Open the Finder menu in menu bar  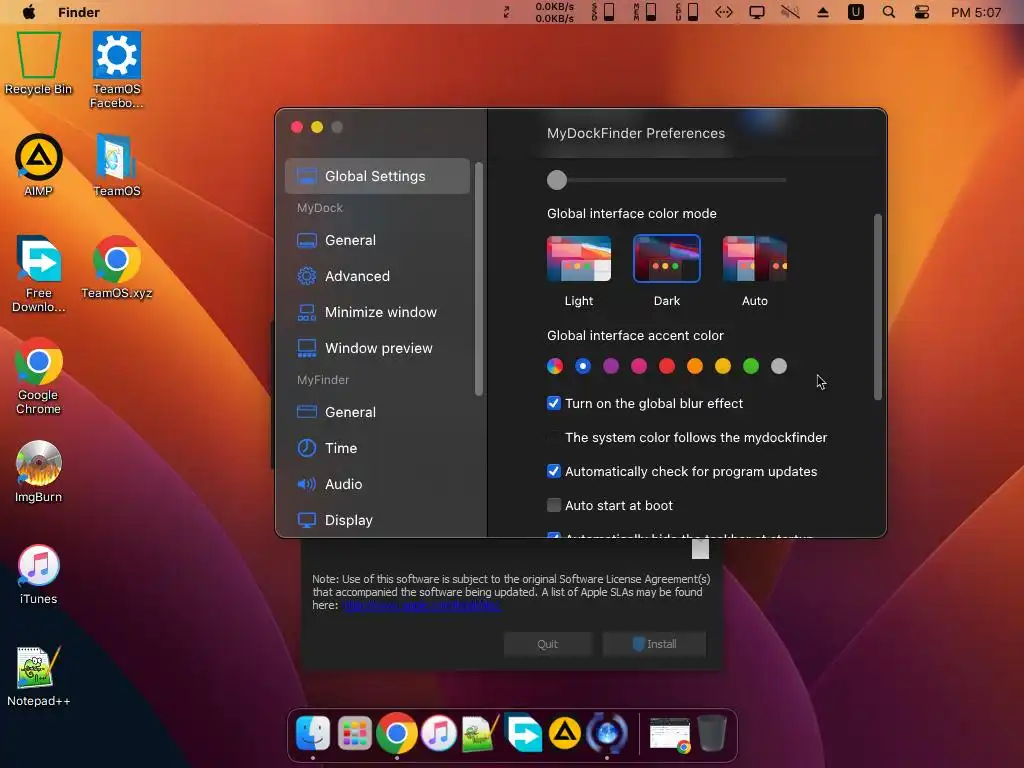(78, 12)
